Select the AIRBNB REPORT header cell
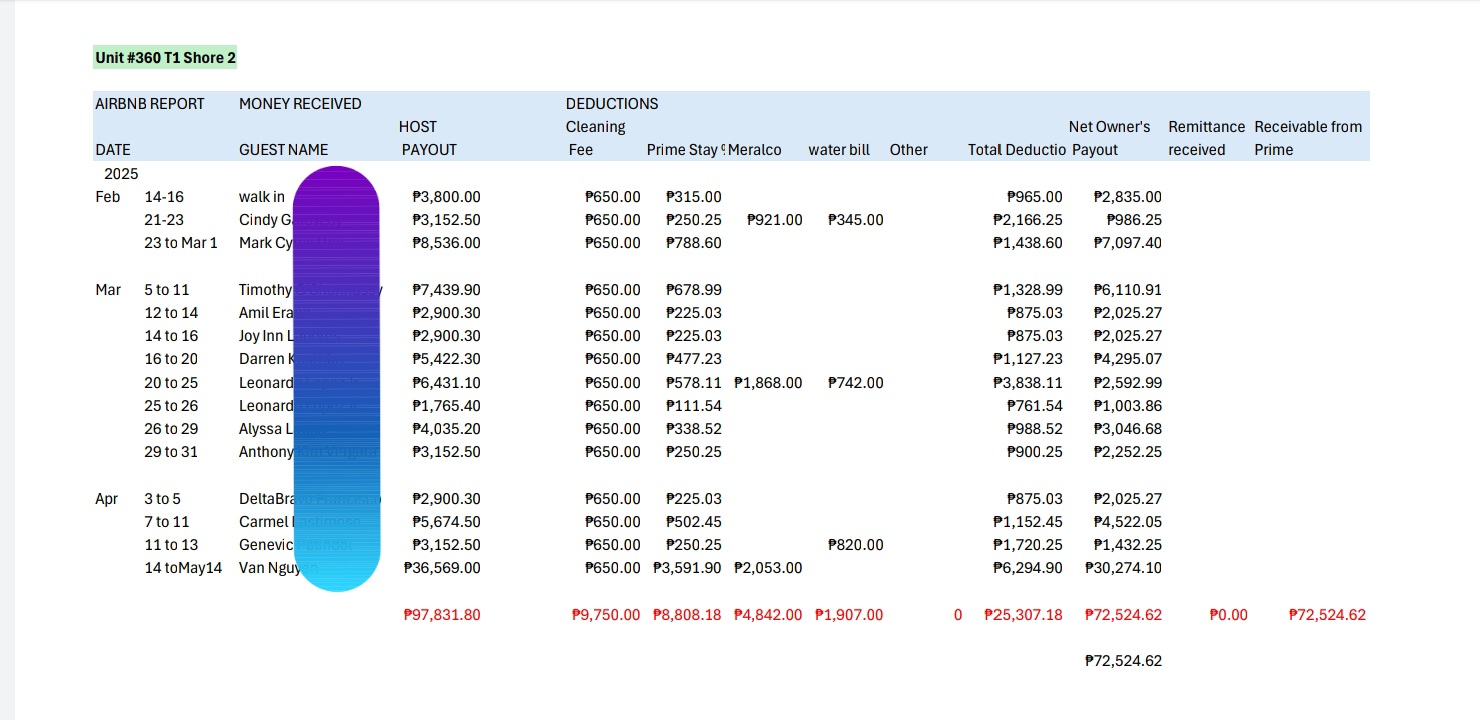Viewport: 1480px width, 720px height. 149,104
